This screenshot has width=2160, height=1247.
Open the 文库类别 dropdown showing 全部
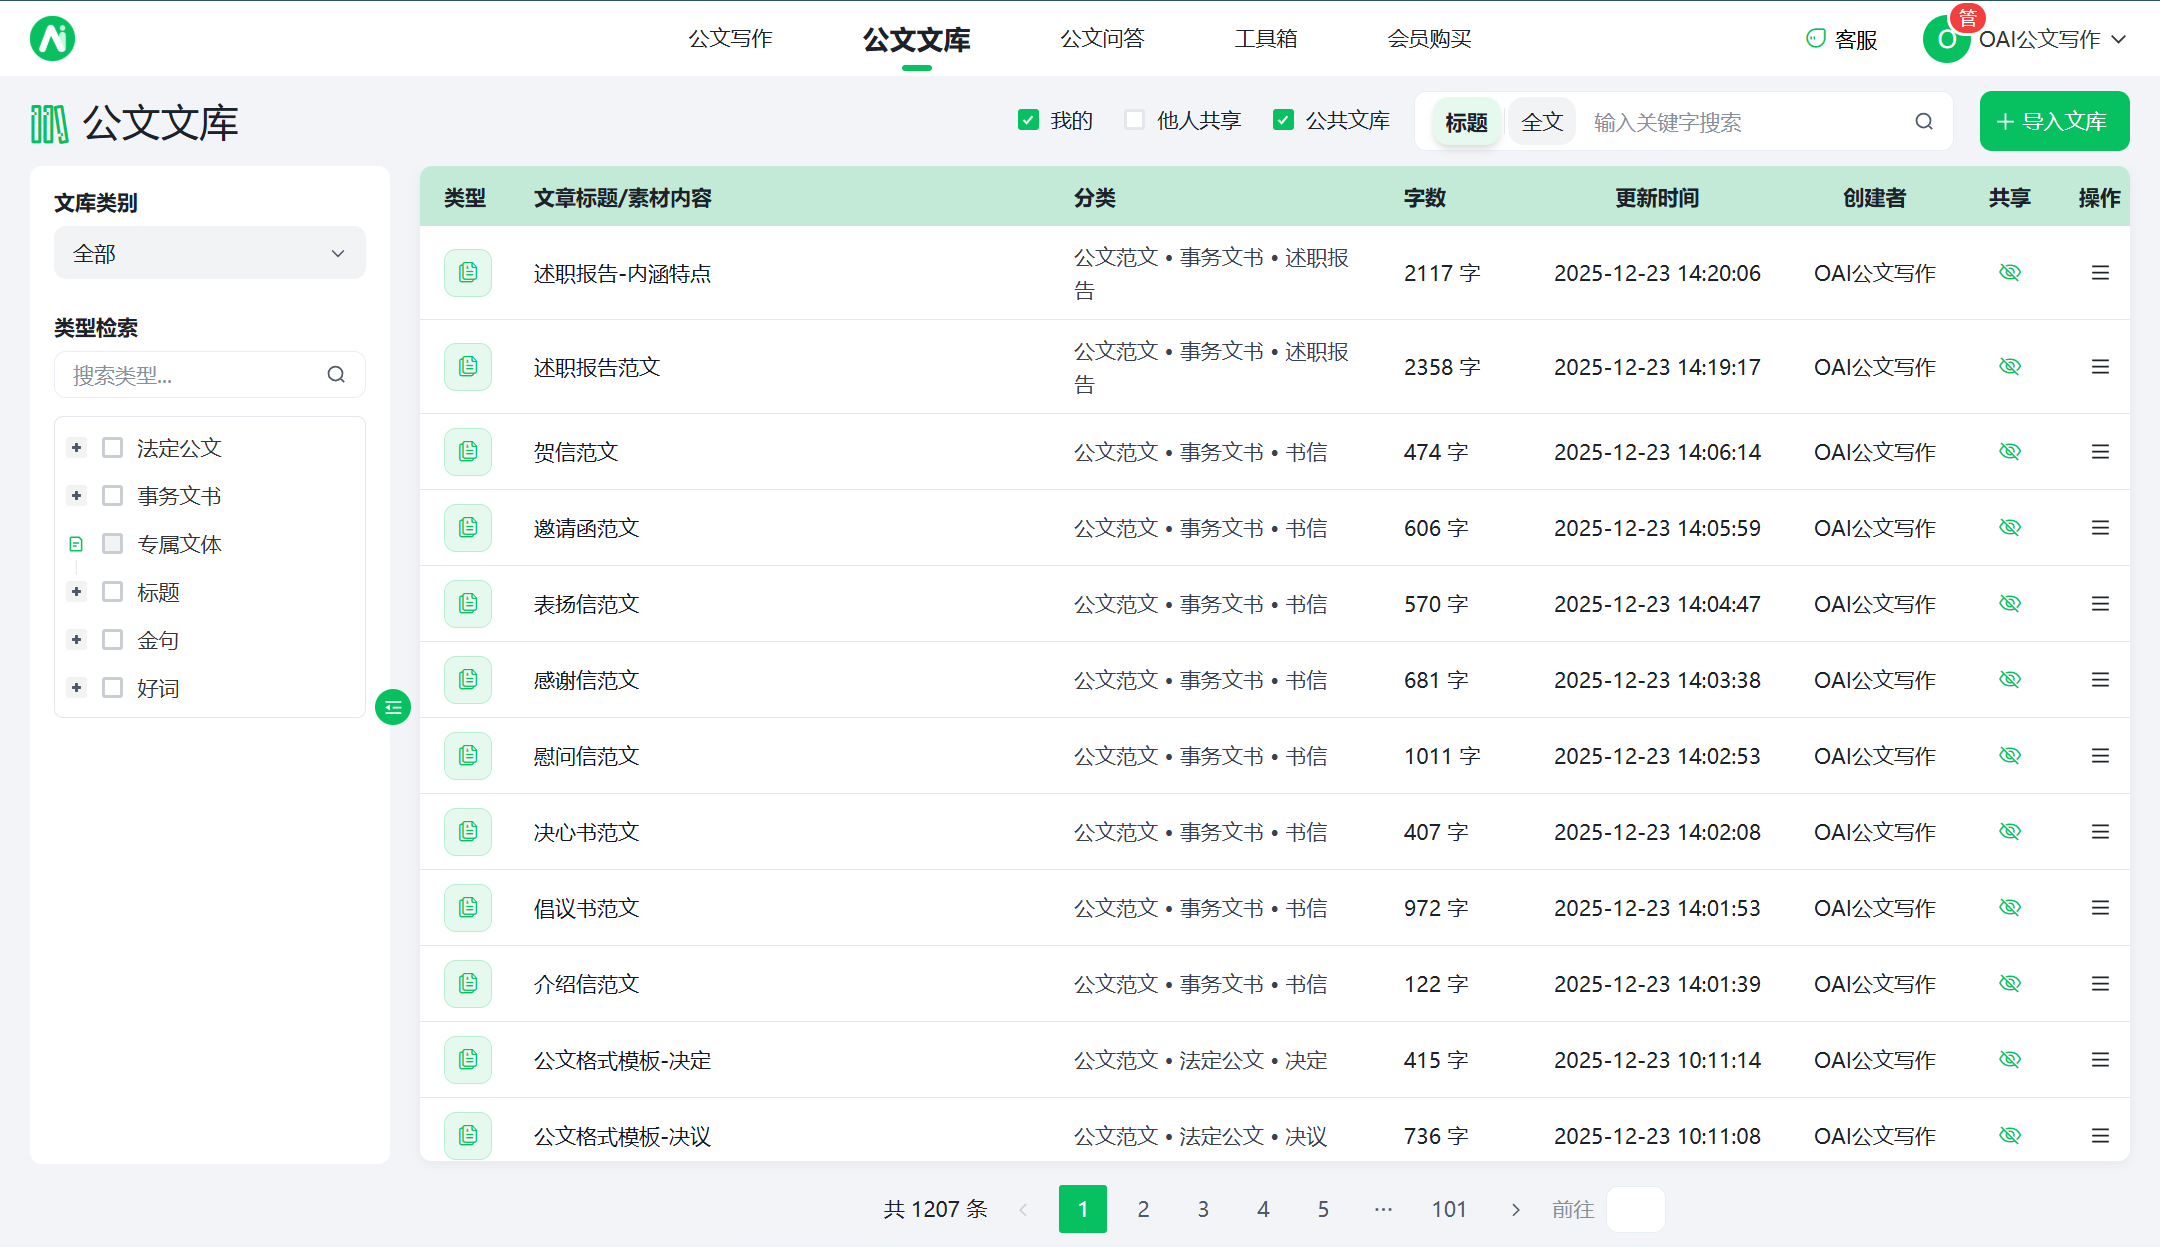[x=209, y=252]
